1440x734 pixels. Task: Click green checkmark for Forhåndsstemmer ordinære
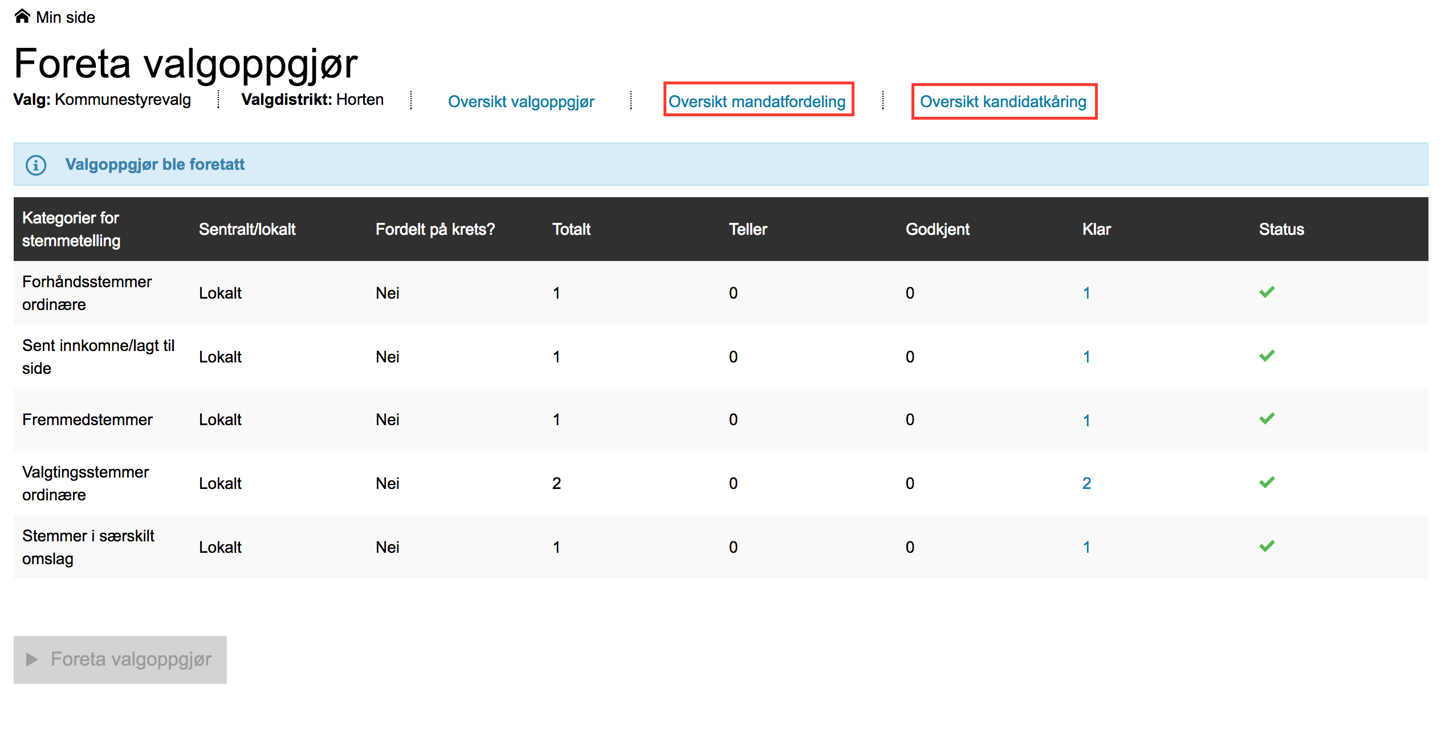tap(1267, 292)
